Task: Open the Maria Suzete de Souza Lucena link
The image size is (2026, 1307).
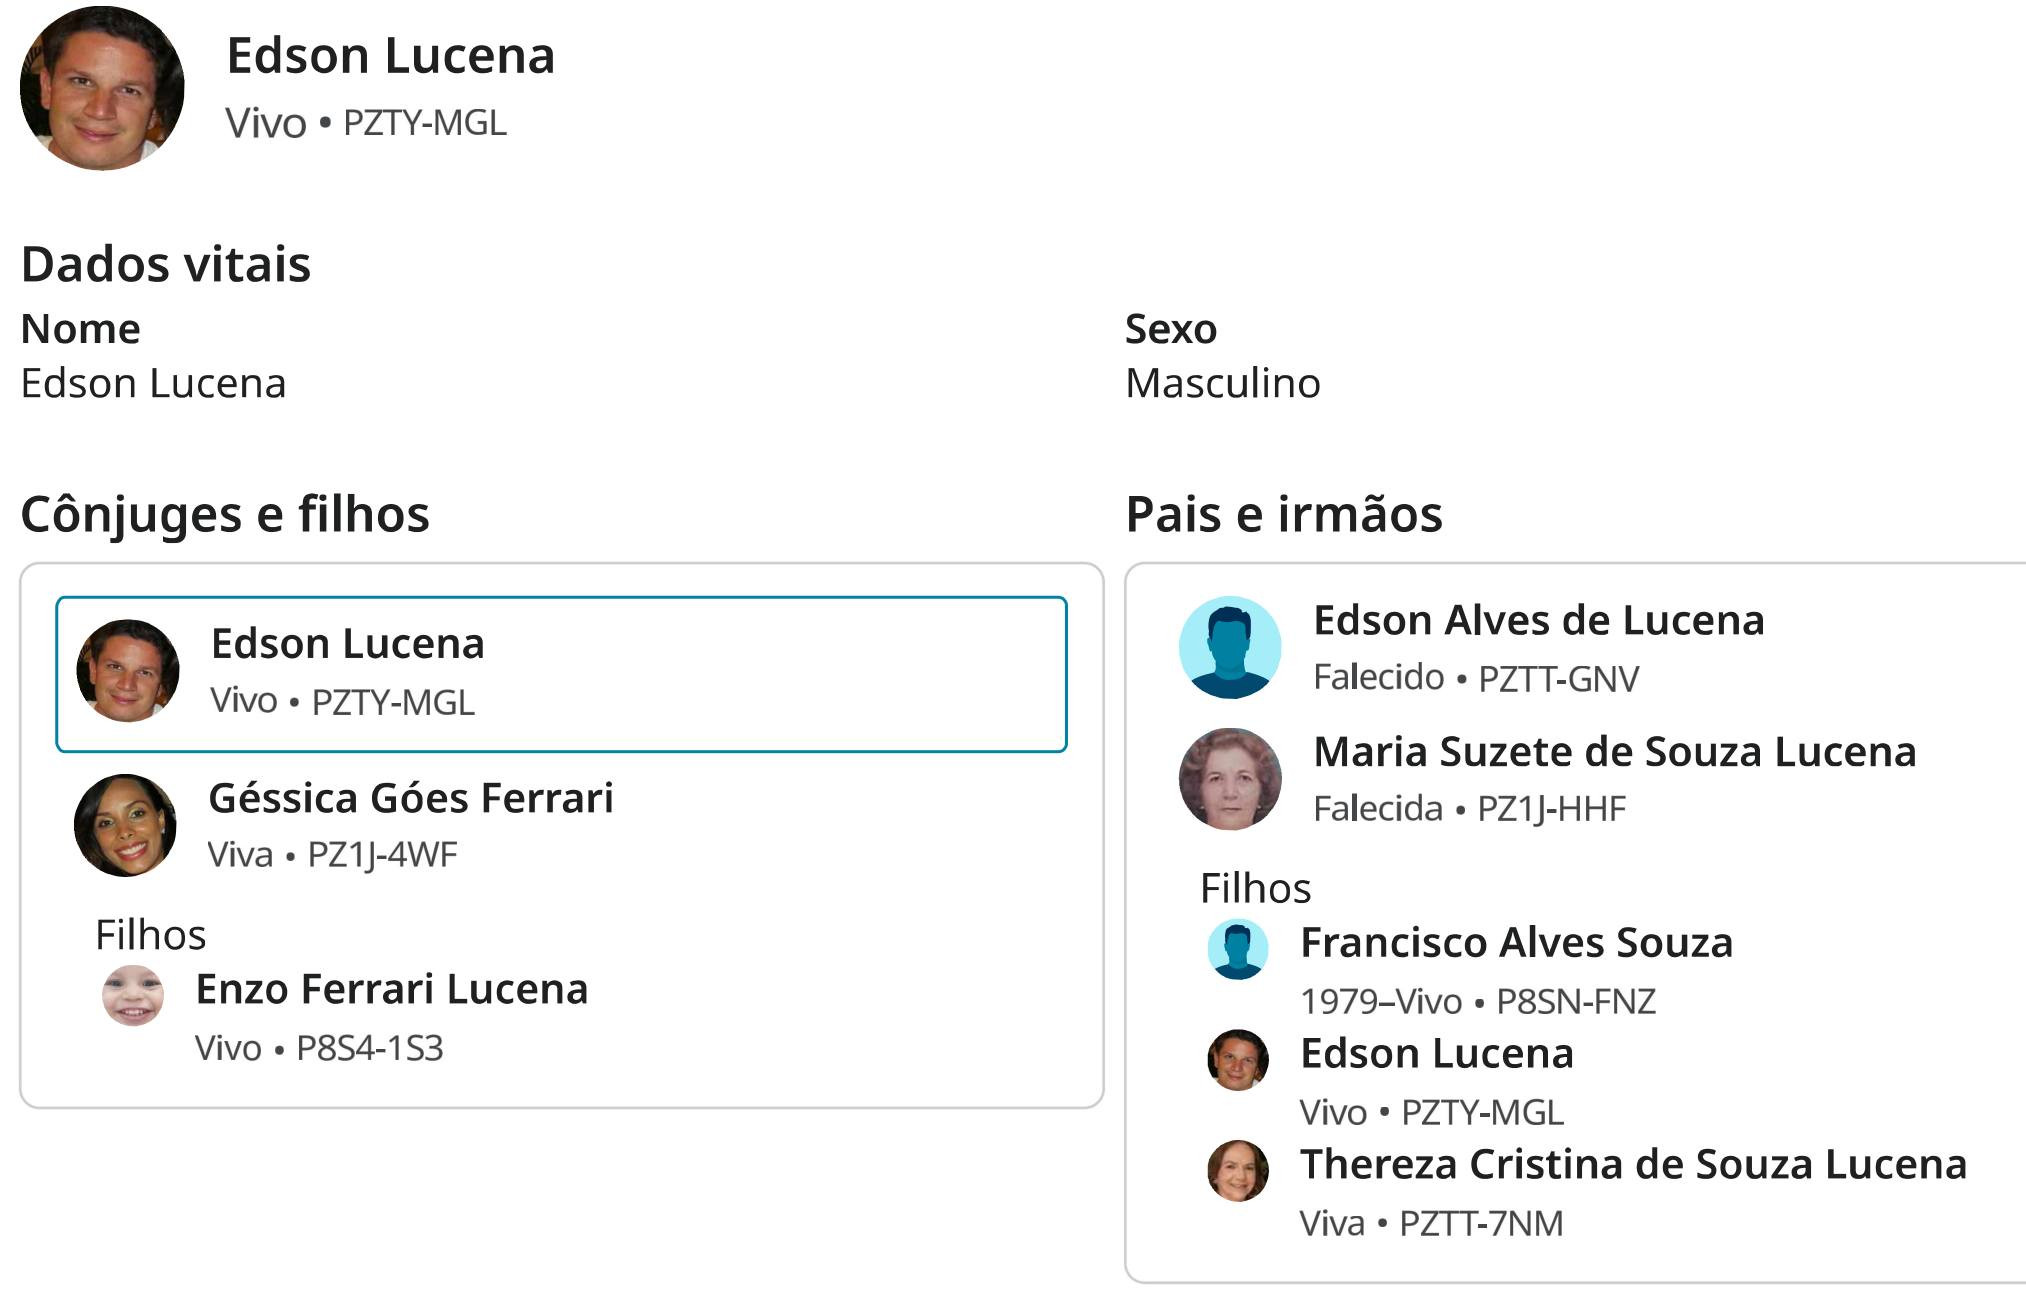Action: 1615,751
